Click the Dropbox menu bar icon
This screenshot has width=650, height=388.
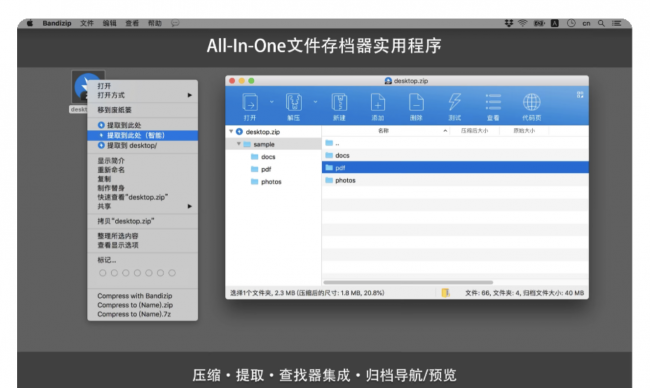click(x=509, y=23)
